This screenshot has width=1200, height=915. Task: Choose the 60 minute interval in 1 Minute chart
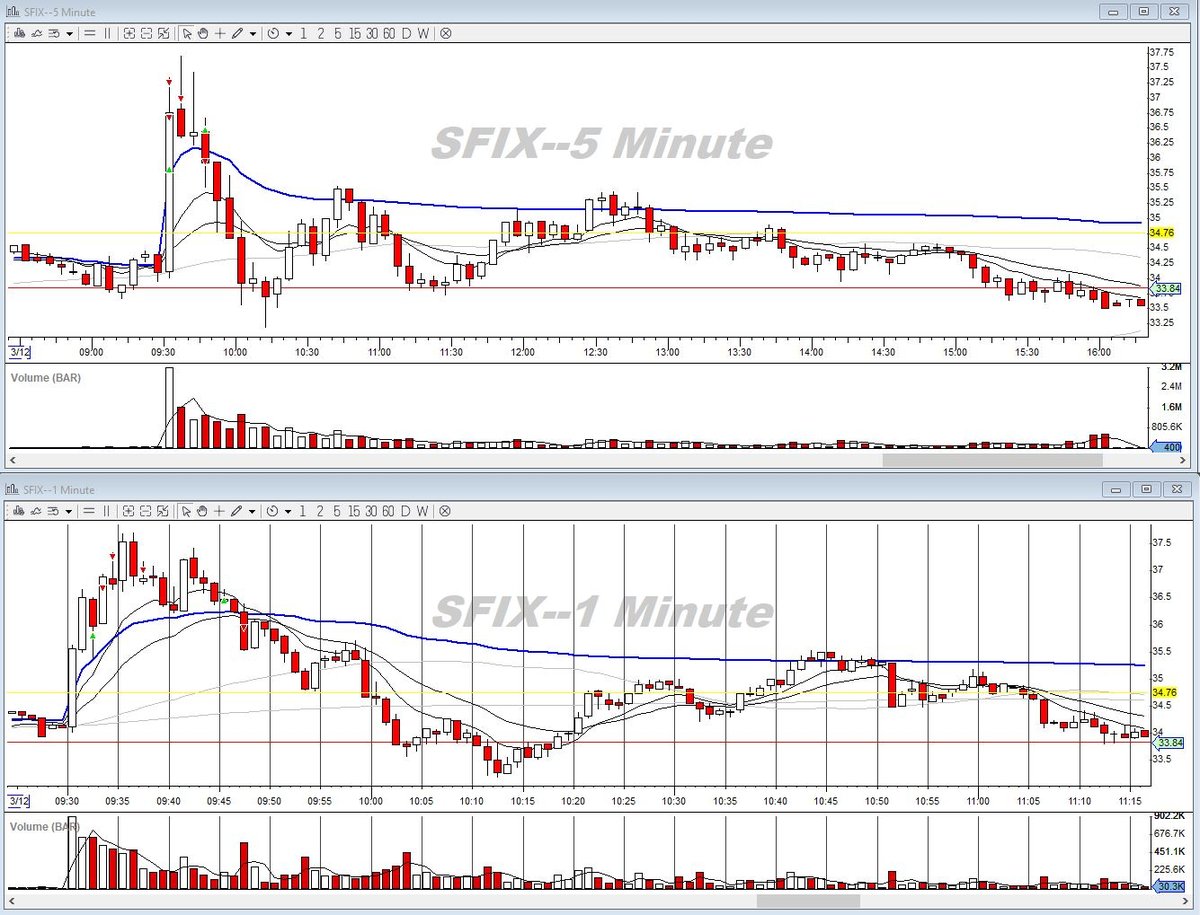[389, 511]
